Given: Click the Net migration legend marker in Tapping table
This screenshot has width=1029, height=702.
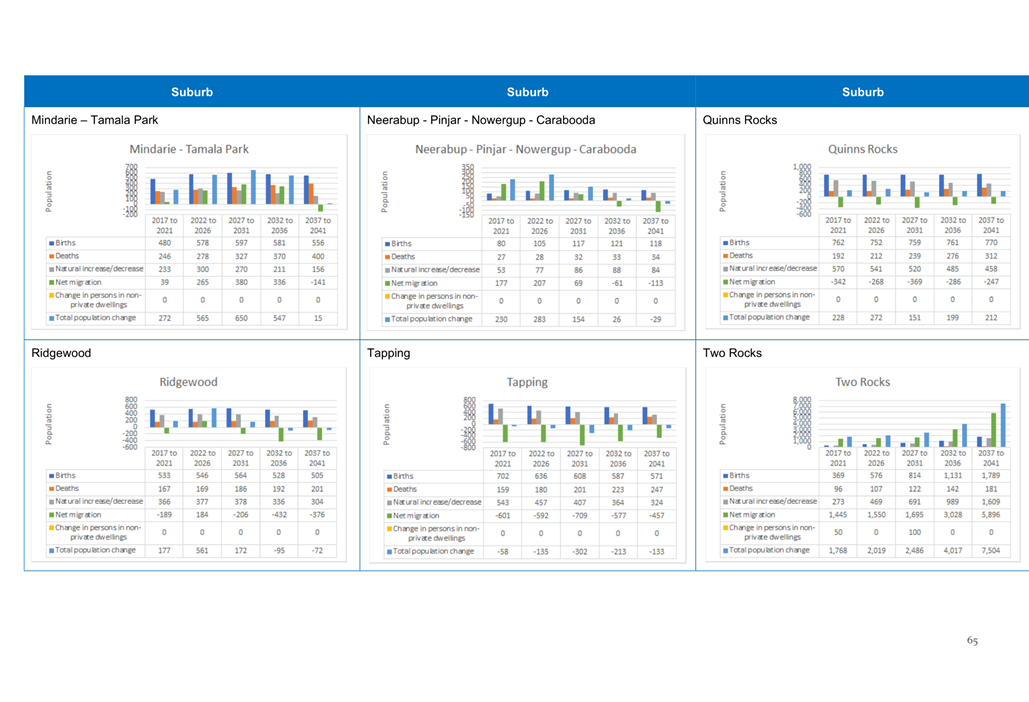Looking at the screenshot, I should (x=389, y=515).
